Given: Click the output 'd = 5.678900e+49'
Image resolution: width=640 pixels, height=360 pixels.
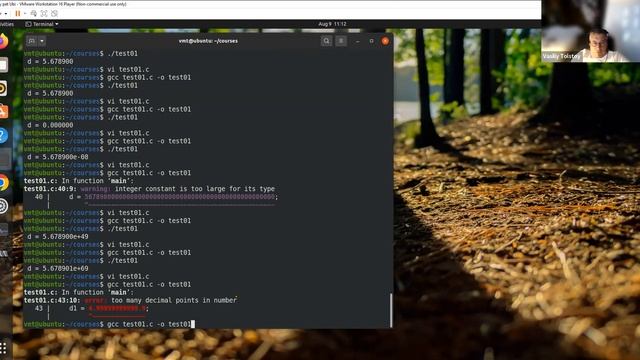Looking at the screenshot, I should pos(58,236).
